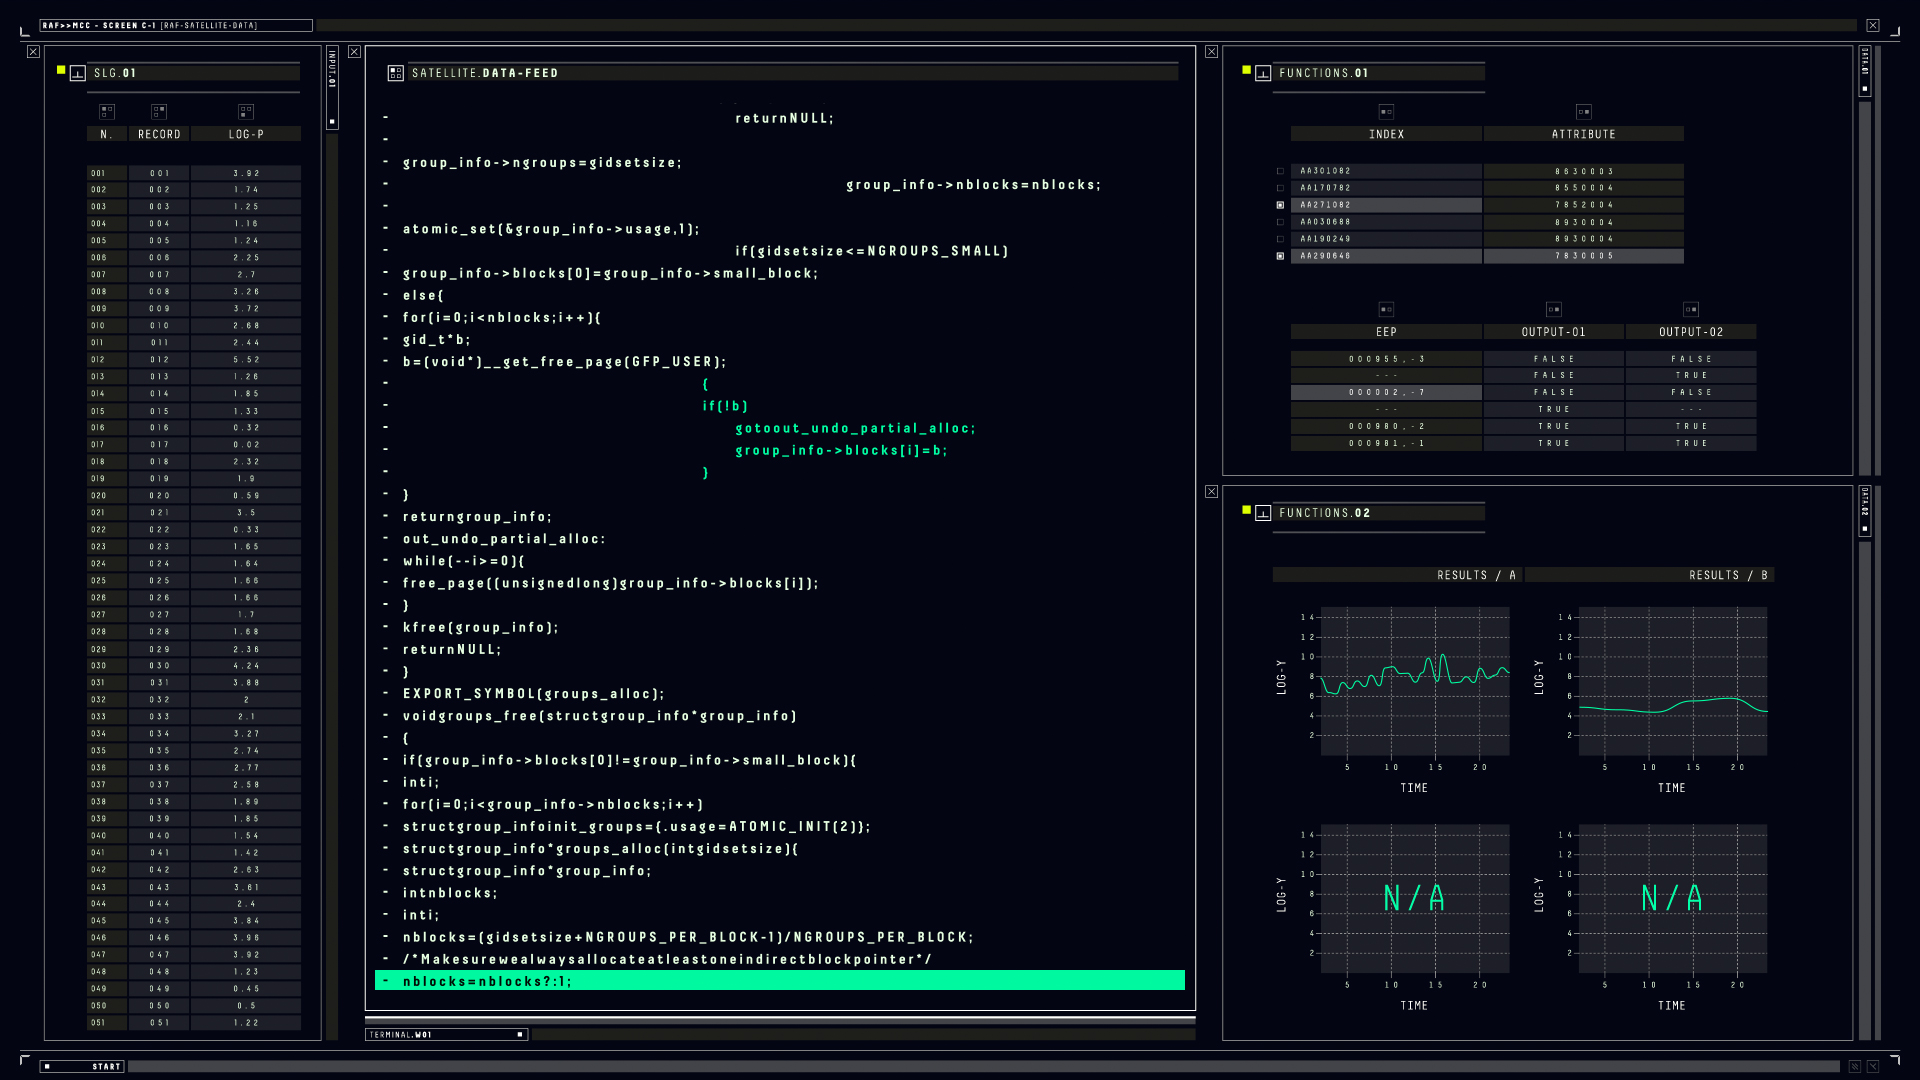Click the small icon above EEP column
1920x1080 pixels.
coord(1386,310)
